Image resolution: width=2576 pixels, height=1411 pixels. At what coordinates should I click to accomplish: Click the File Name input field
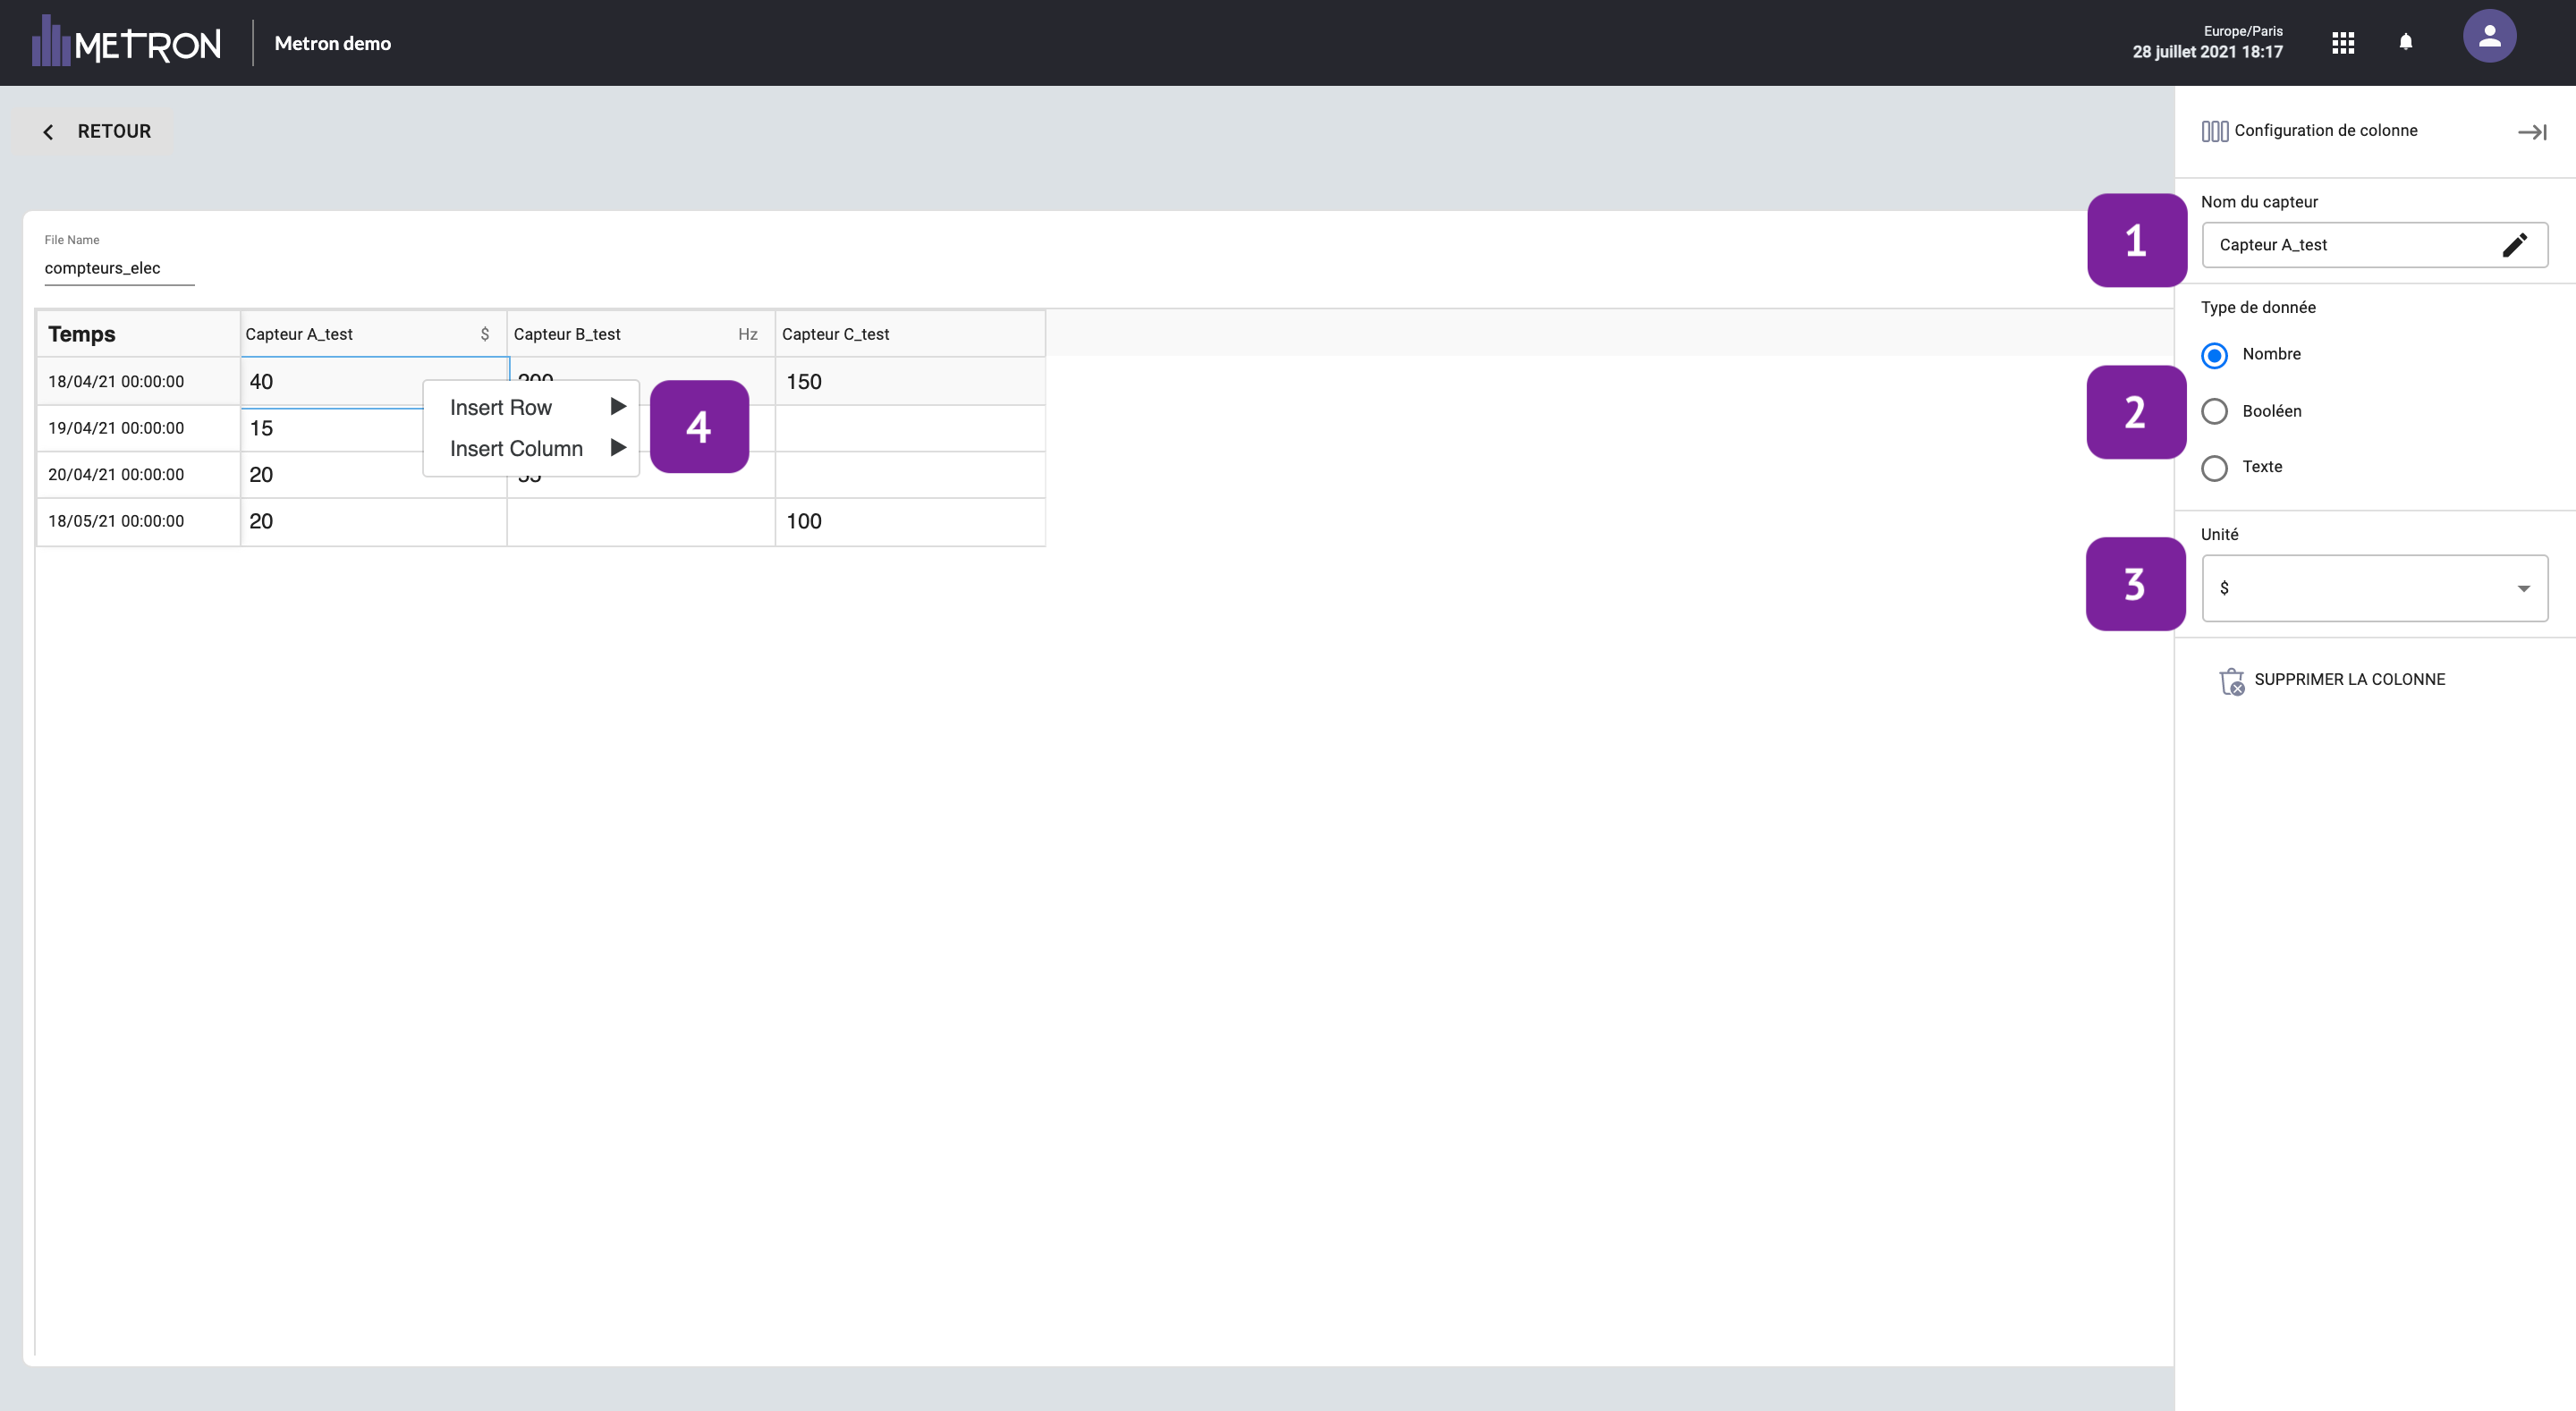coord(119,268)
